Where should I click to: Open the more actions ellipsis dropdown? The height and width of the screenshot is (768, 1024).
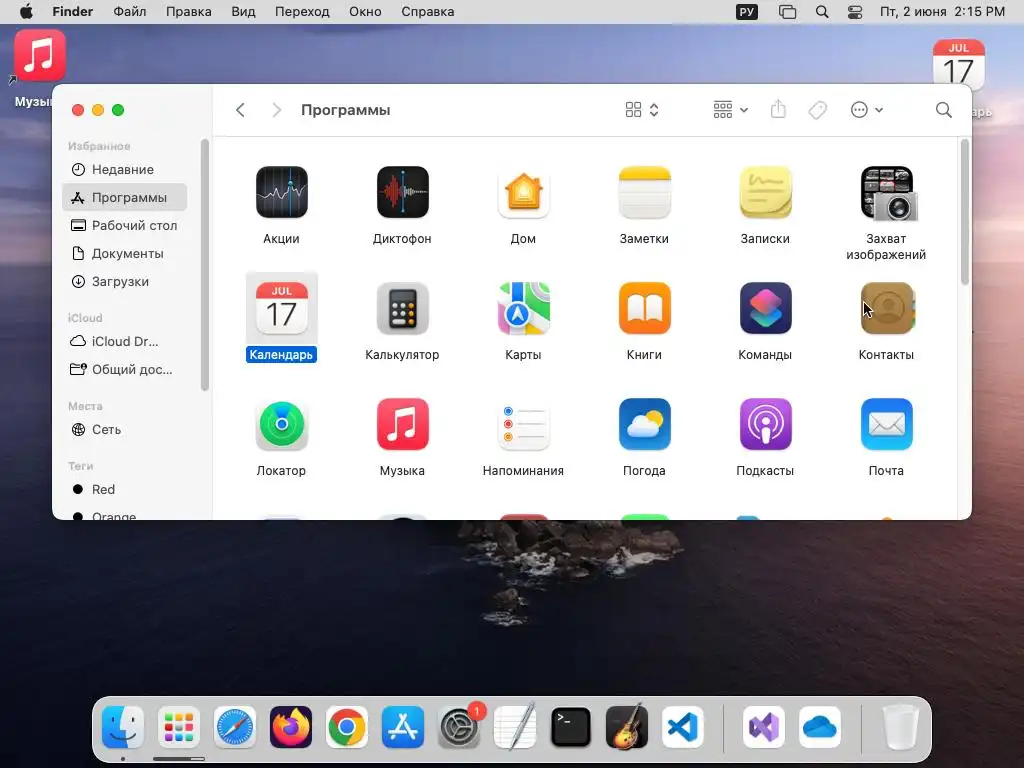click(x=867, y=110)
